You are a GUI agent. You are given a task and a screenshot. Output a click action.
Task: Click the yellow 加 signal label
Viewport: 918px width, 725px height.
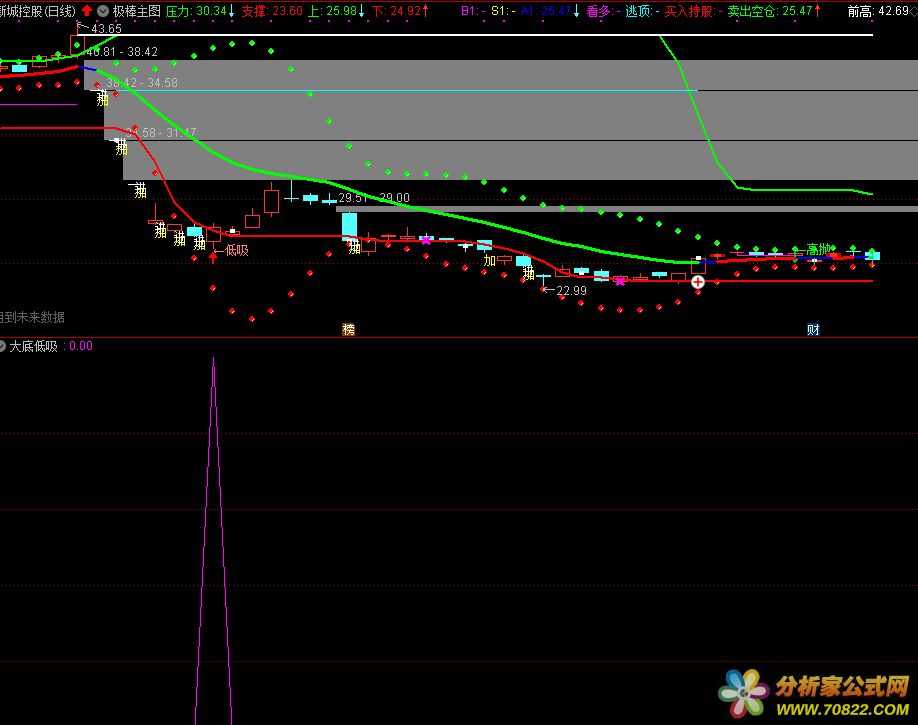490,260
